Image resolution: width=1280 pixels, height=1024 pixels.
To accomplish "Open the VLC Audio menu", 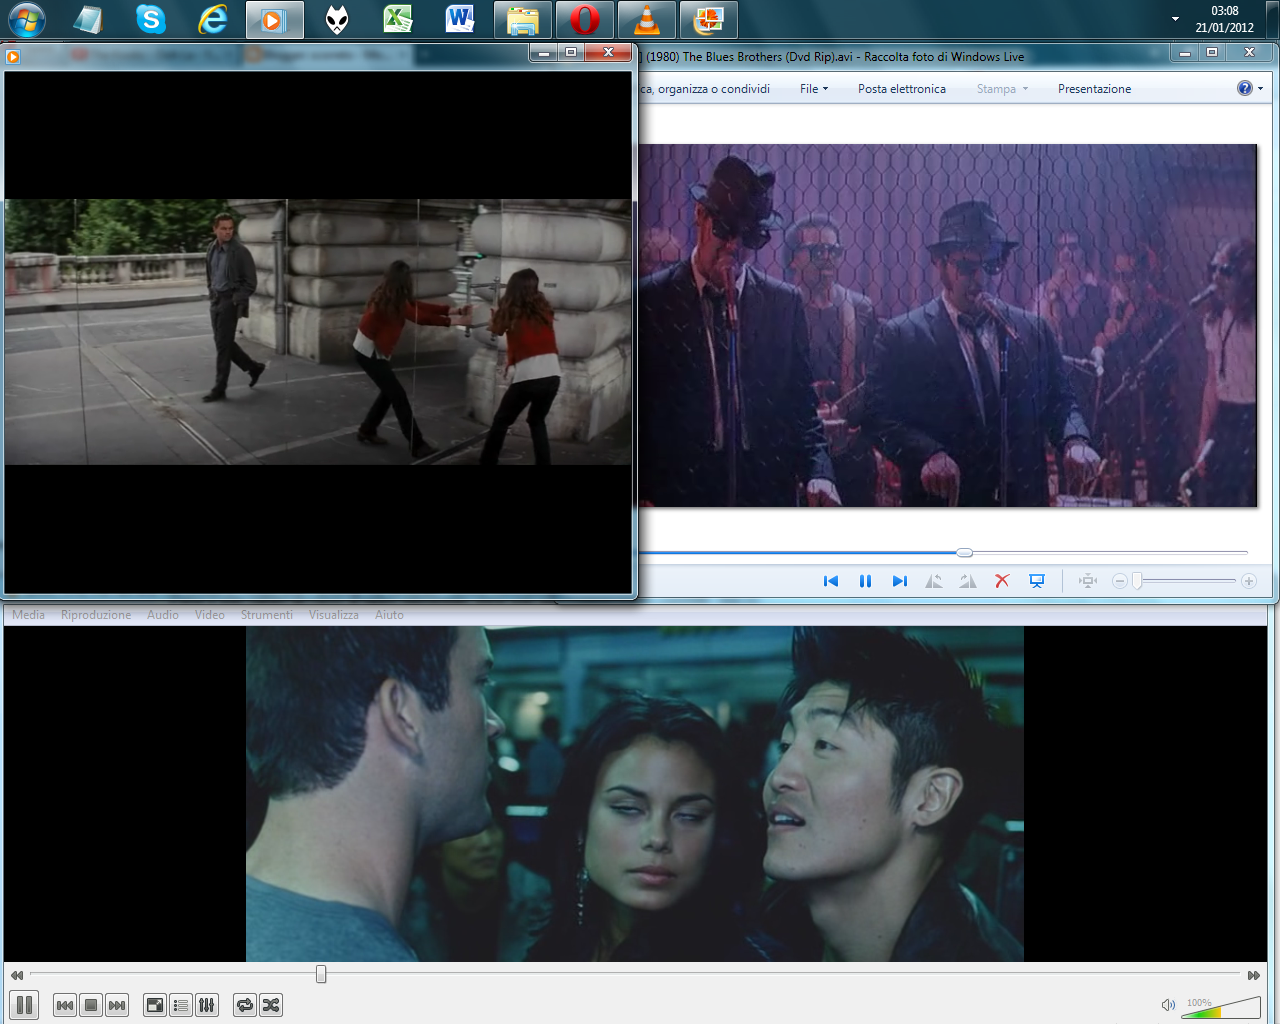I will click(163, 615).
